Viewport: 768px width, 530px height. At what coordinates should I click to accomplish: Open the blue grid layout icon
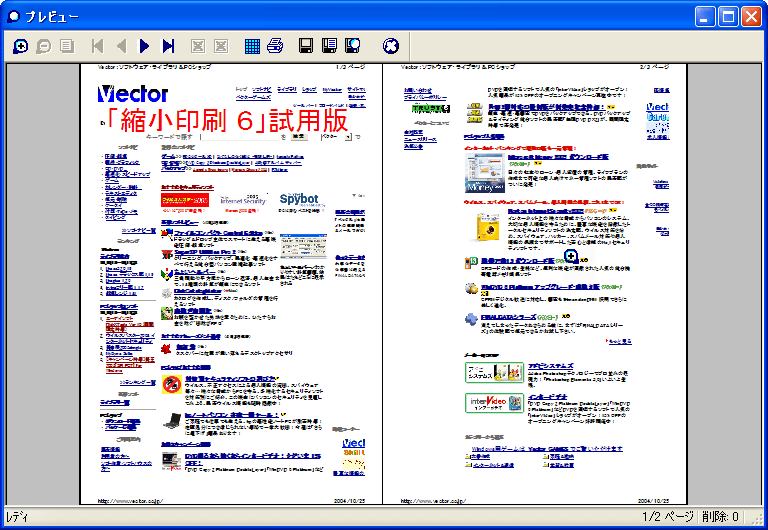coord(252,47)
